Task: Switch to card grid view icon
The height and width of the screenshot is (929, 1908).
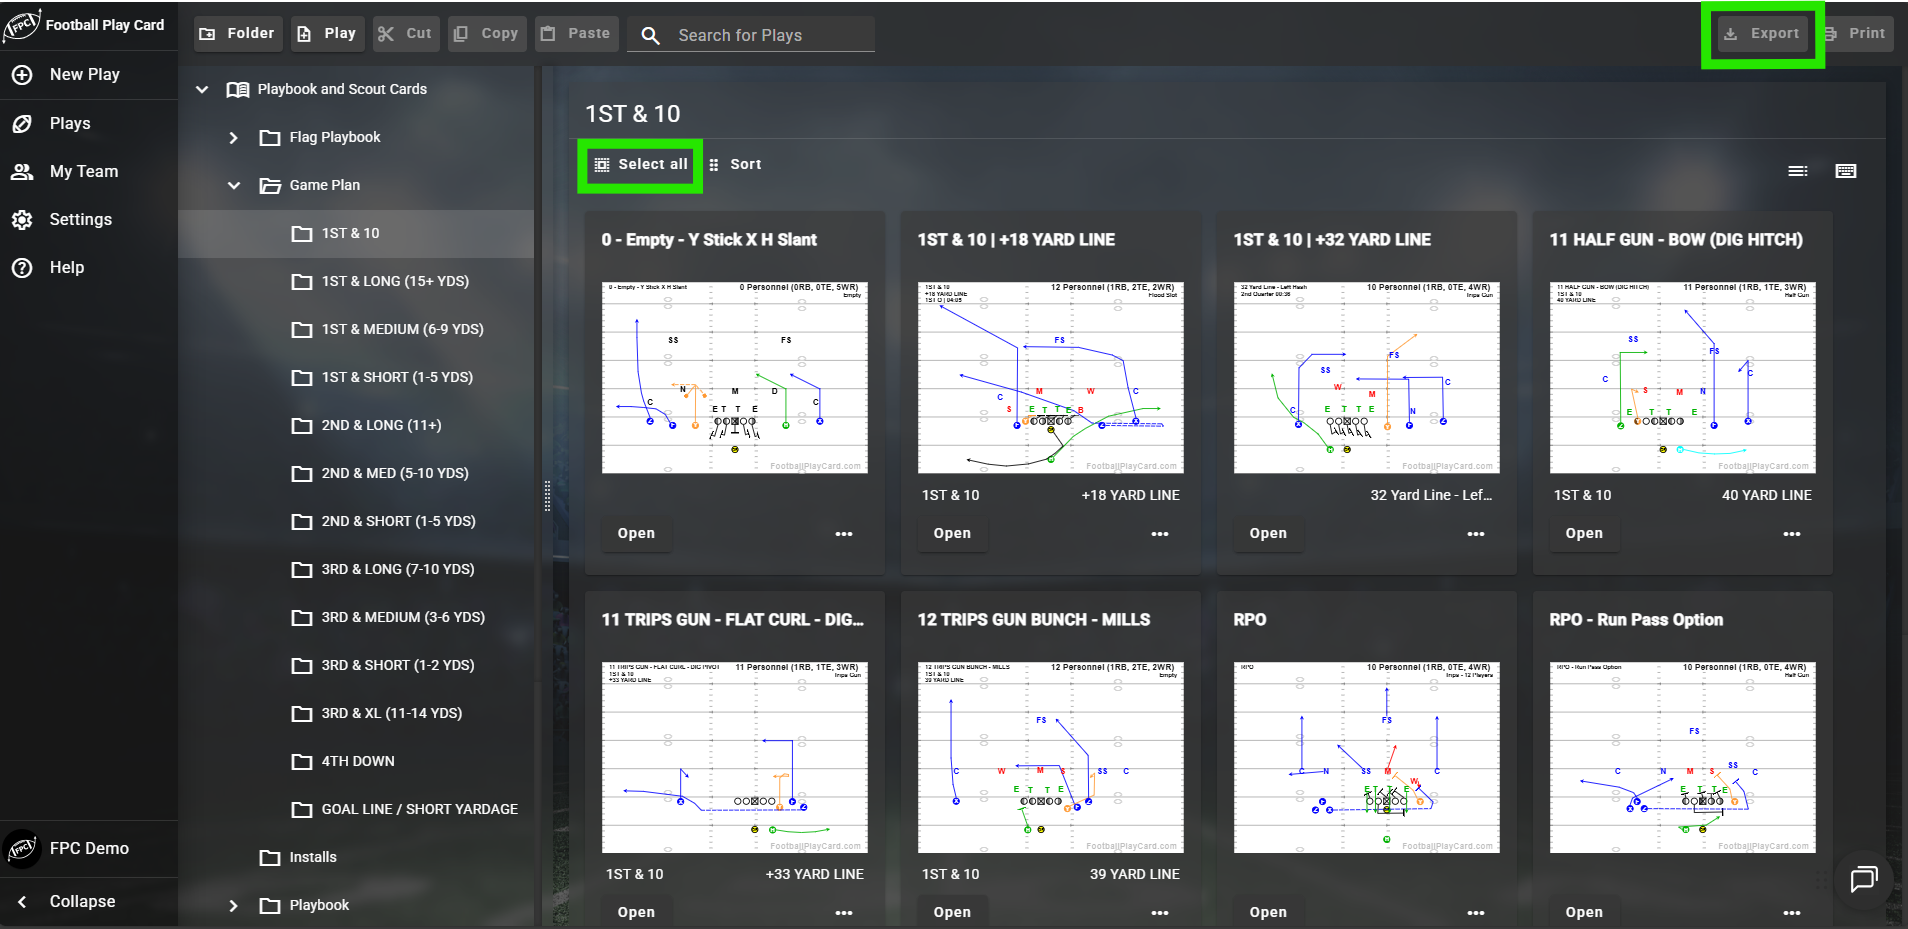Action: point(1846,171)
